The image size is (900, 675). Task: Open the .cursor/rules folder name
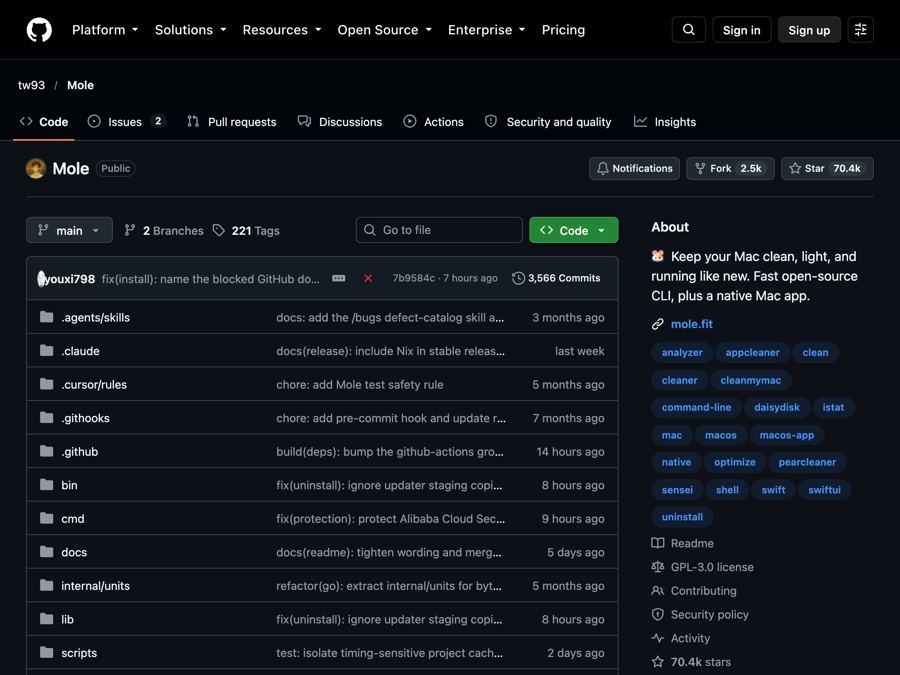tap(94, 385)
